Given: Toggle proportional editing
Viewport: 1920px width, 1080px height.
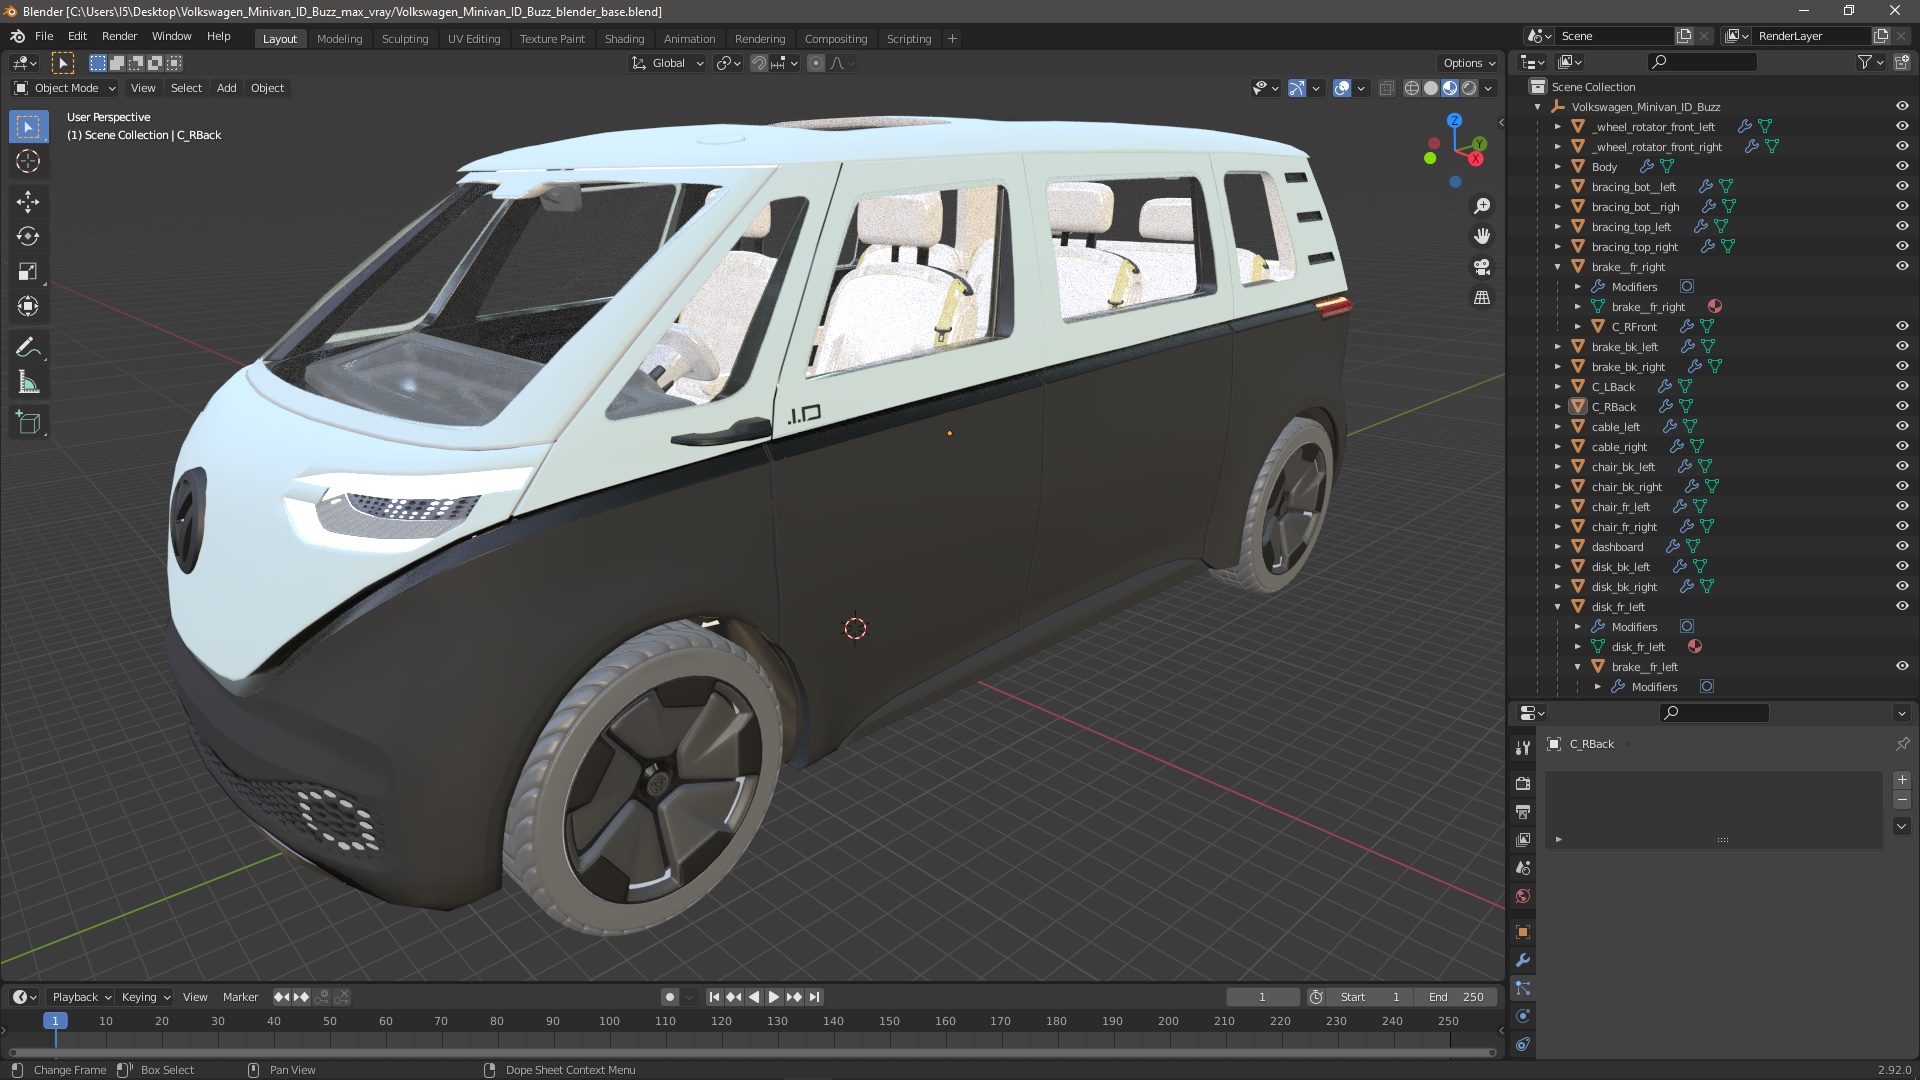Looking at the screenshot, I should [x=816, y=63].
